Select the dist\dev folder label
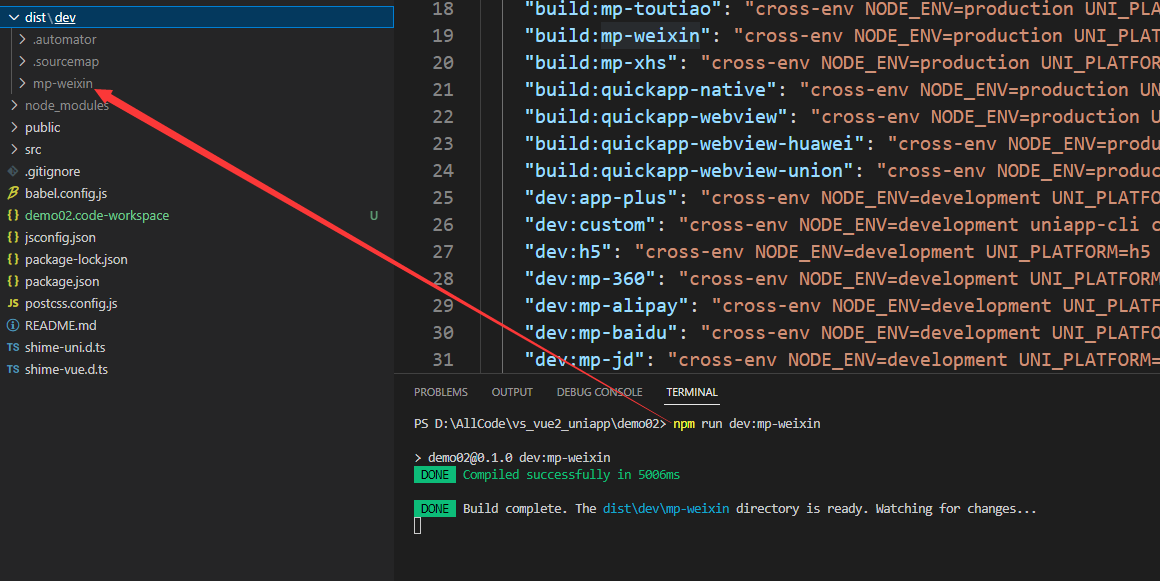Viewport: 1160px width, 581px height. 50,17
